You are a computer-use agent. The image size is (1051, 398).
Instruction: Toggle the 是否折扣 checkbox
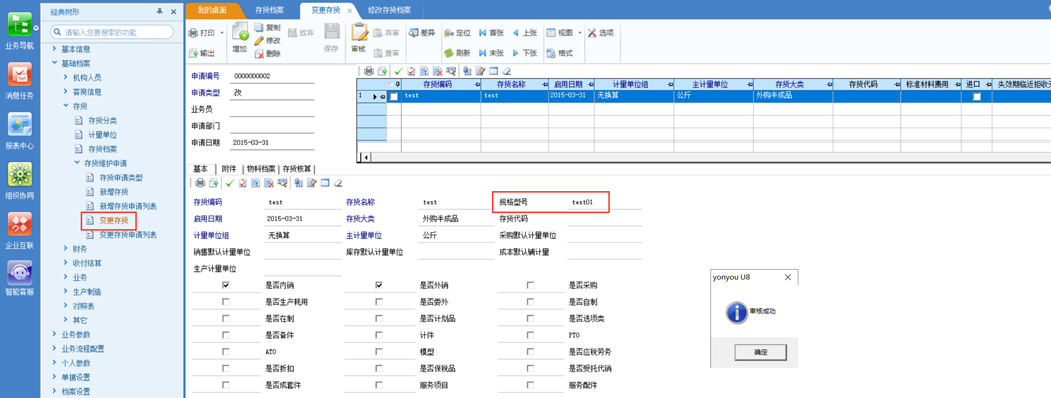pos(225,369)
